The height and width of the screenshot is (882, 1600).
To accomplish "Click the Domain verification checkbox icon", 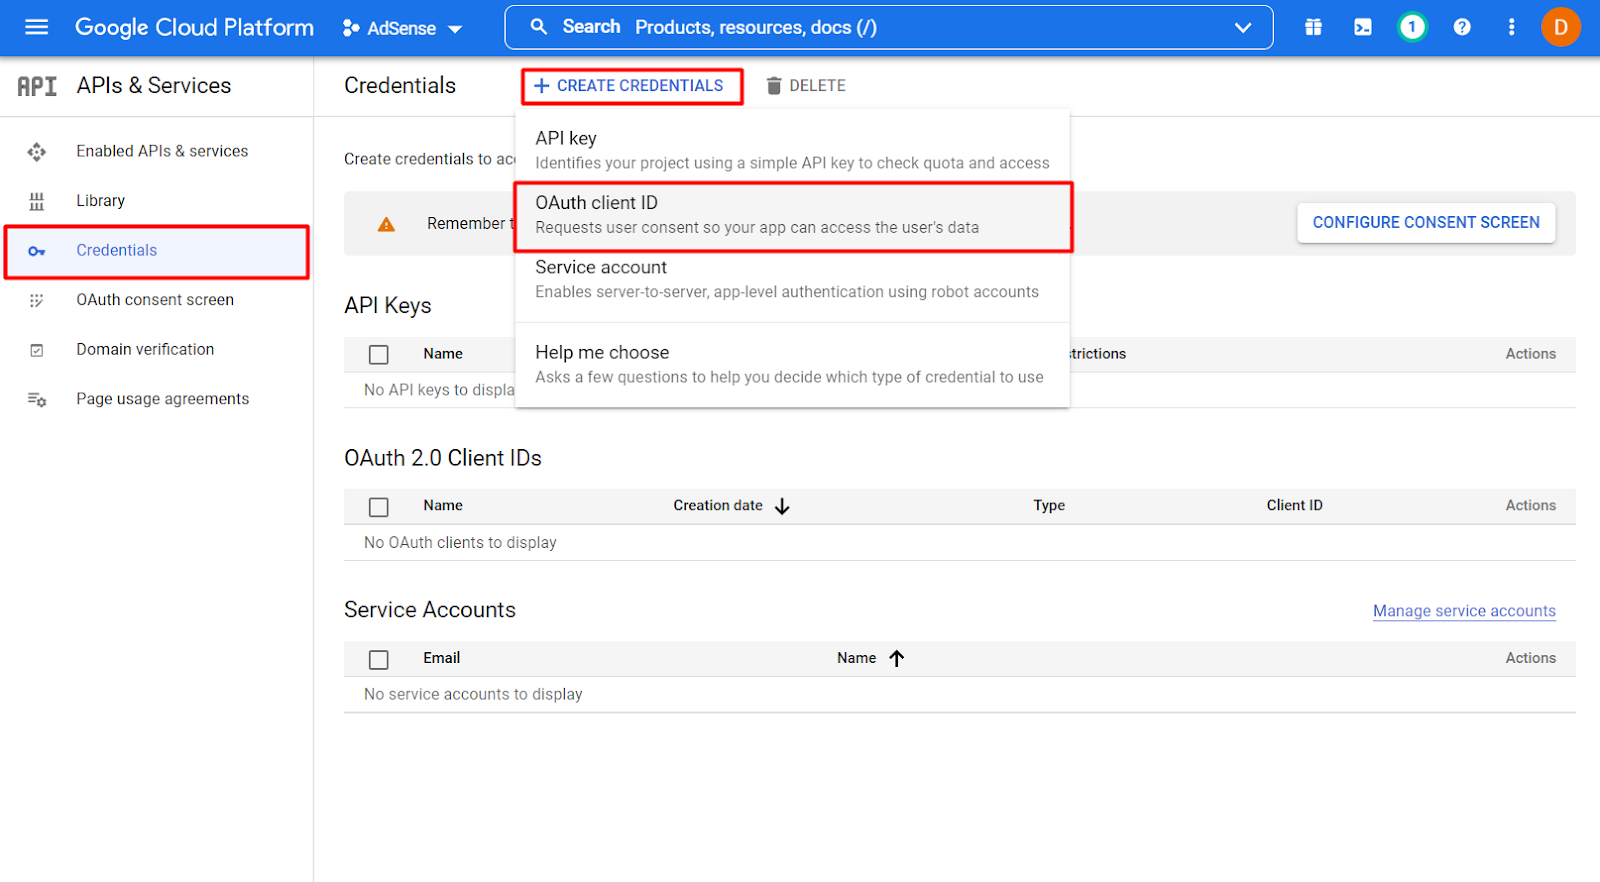I will pos(37,350).
